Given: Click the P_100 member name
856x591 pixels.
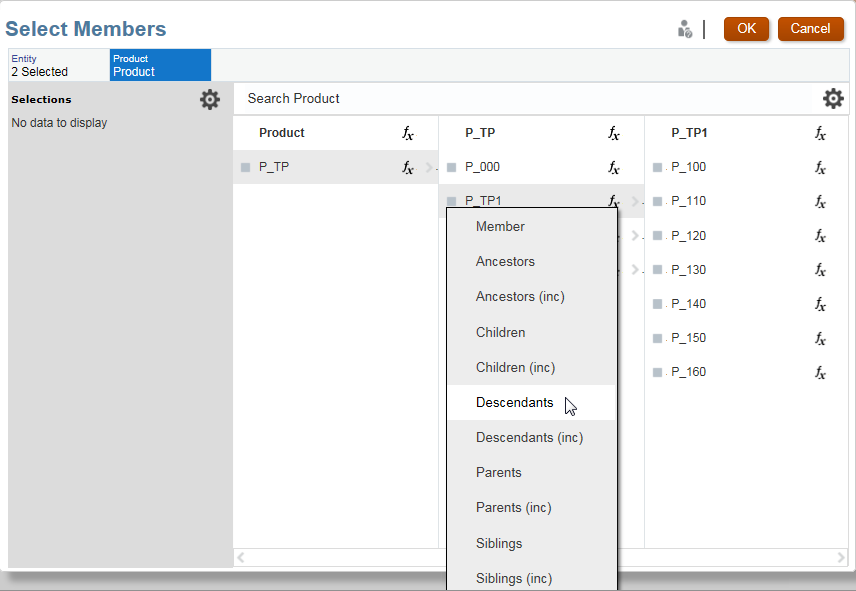Looking at the screenshot, I should click(x=688, y=167).
